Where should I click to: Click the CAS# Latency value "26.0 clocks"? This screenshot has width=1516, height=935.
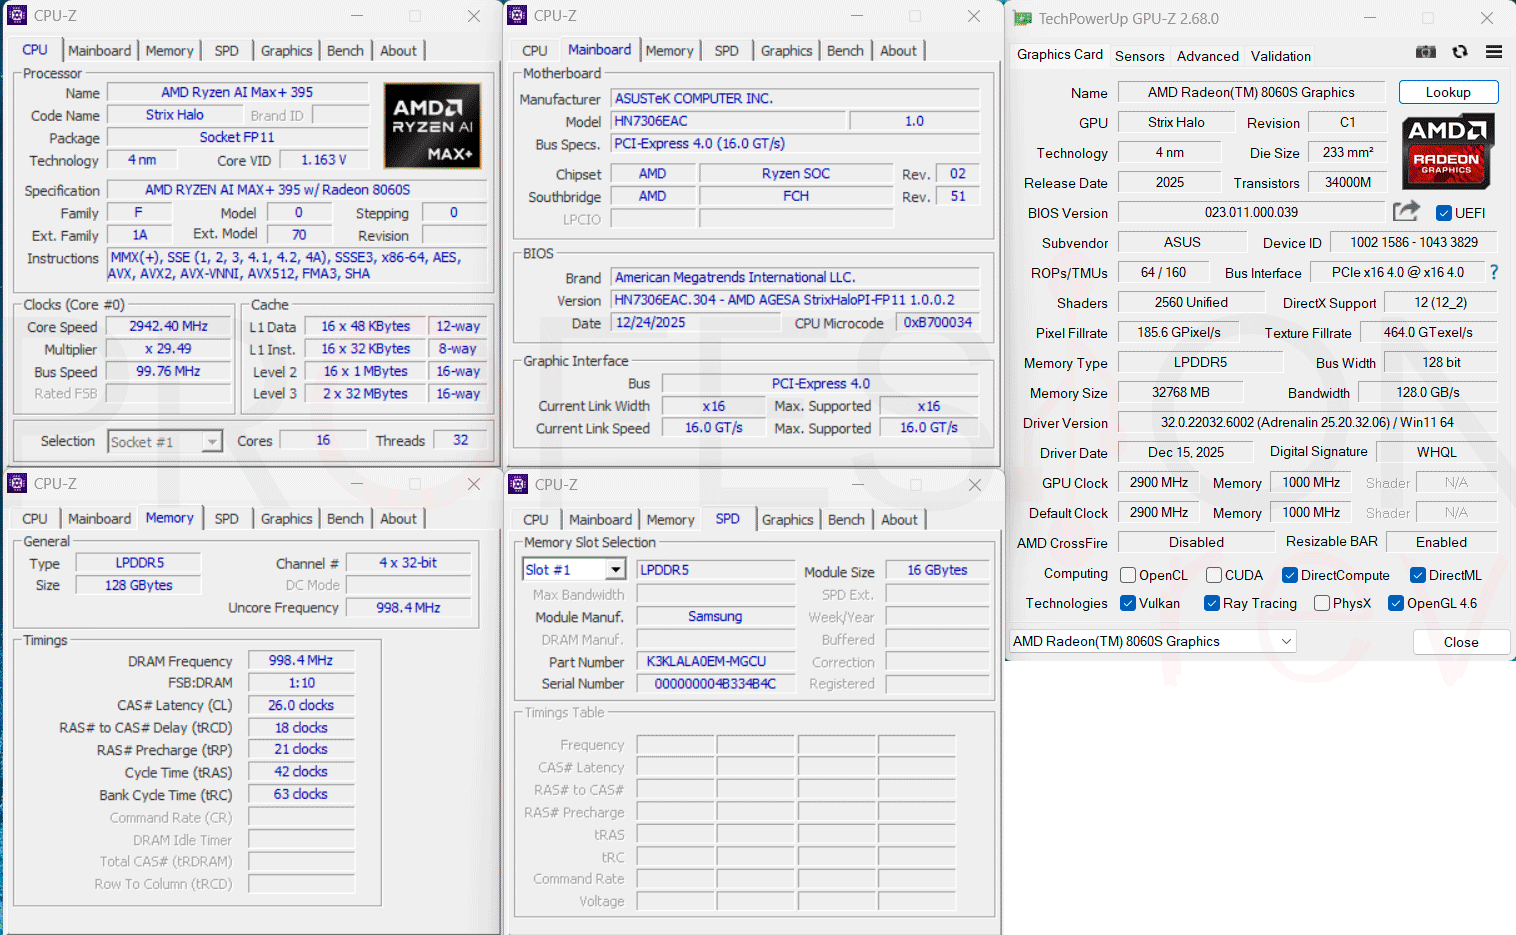coord(301,705)
